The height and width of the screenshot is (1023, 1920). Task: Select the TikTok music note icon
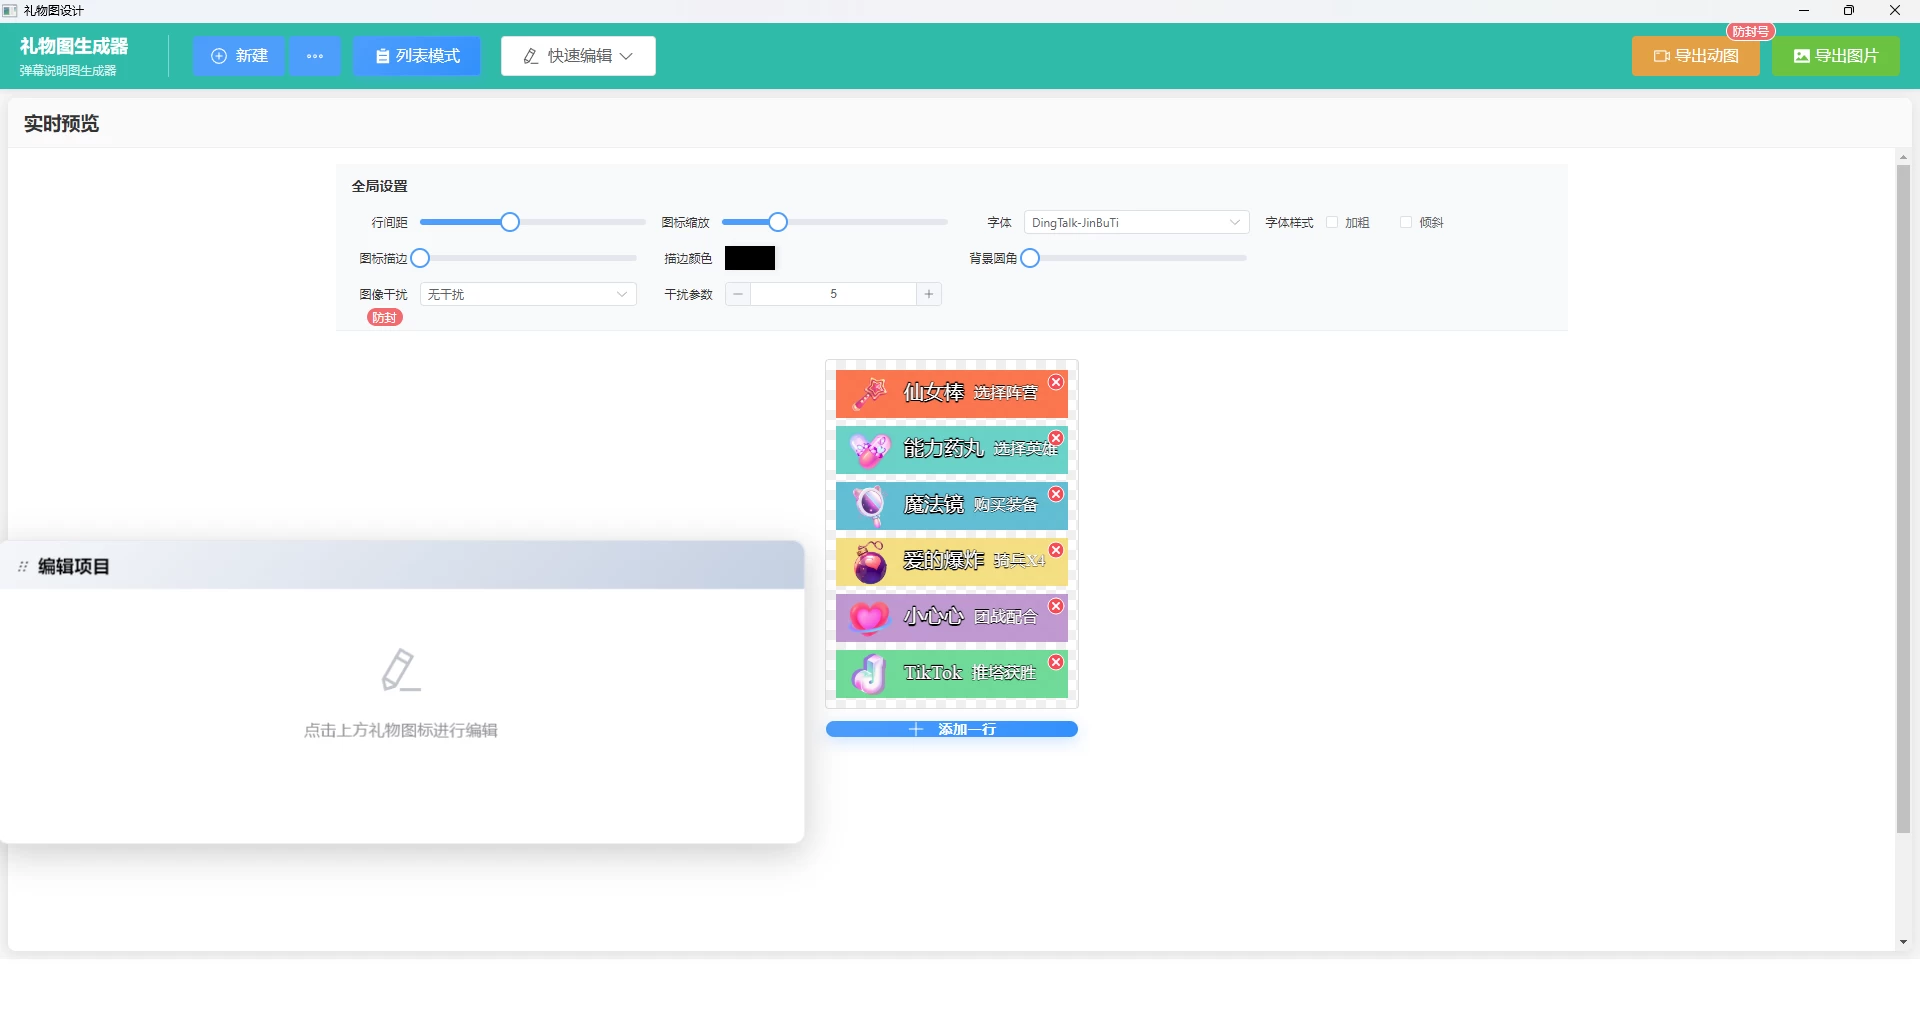[x=869, y=674]
